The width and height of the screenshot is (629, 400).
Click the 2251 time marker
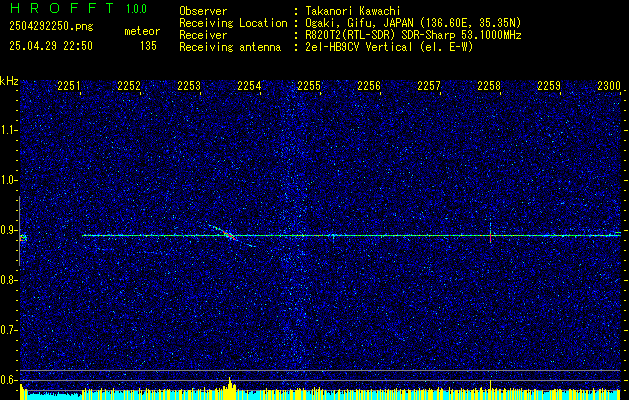click(x=69, y=85)
